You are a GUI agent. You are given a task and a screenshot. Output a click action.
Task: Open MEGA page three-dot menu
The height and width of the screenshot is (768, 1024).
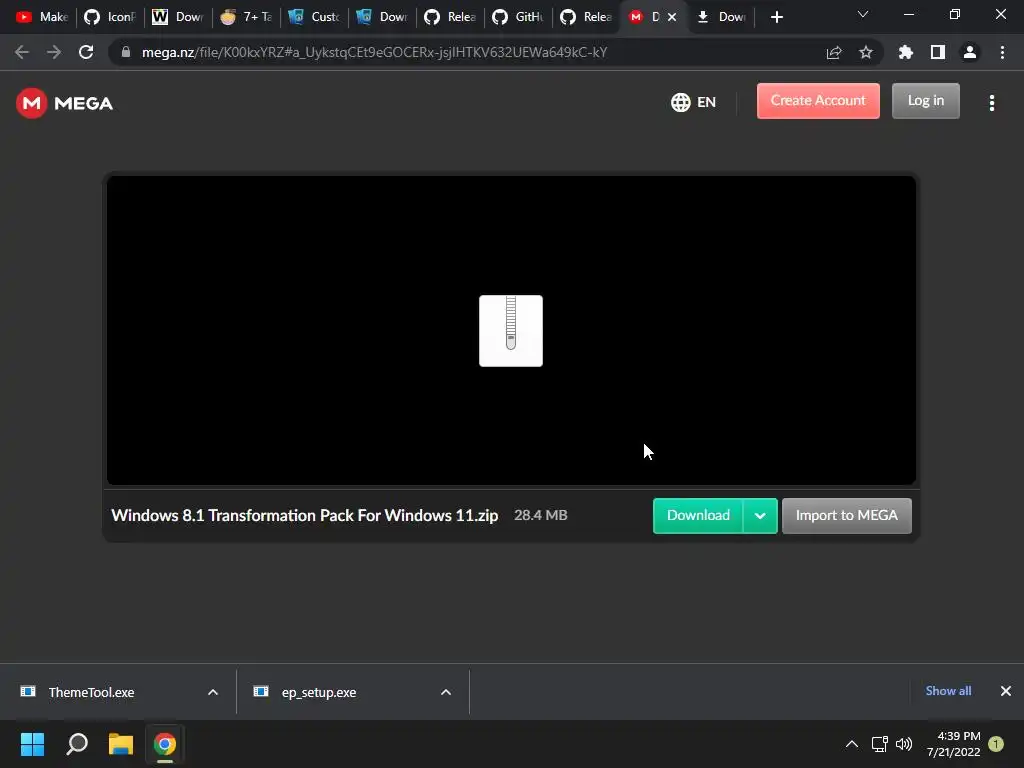991,103
